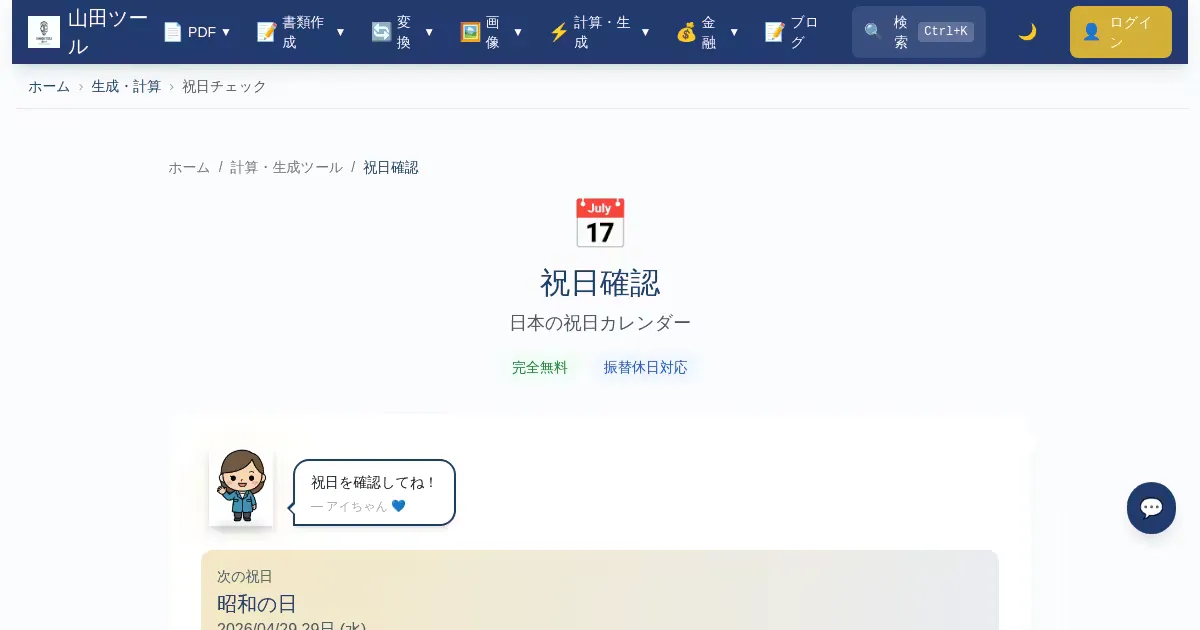Click the 振替休日対応 badge
Viewport: 1200px width, 630px height.
(645, 367)
